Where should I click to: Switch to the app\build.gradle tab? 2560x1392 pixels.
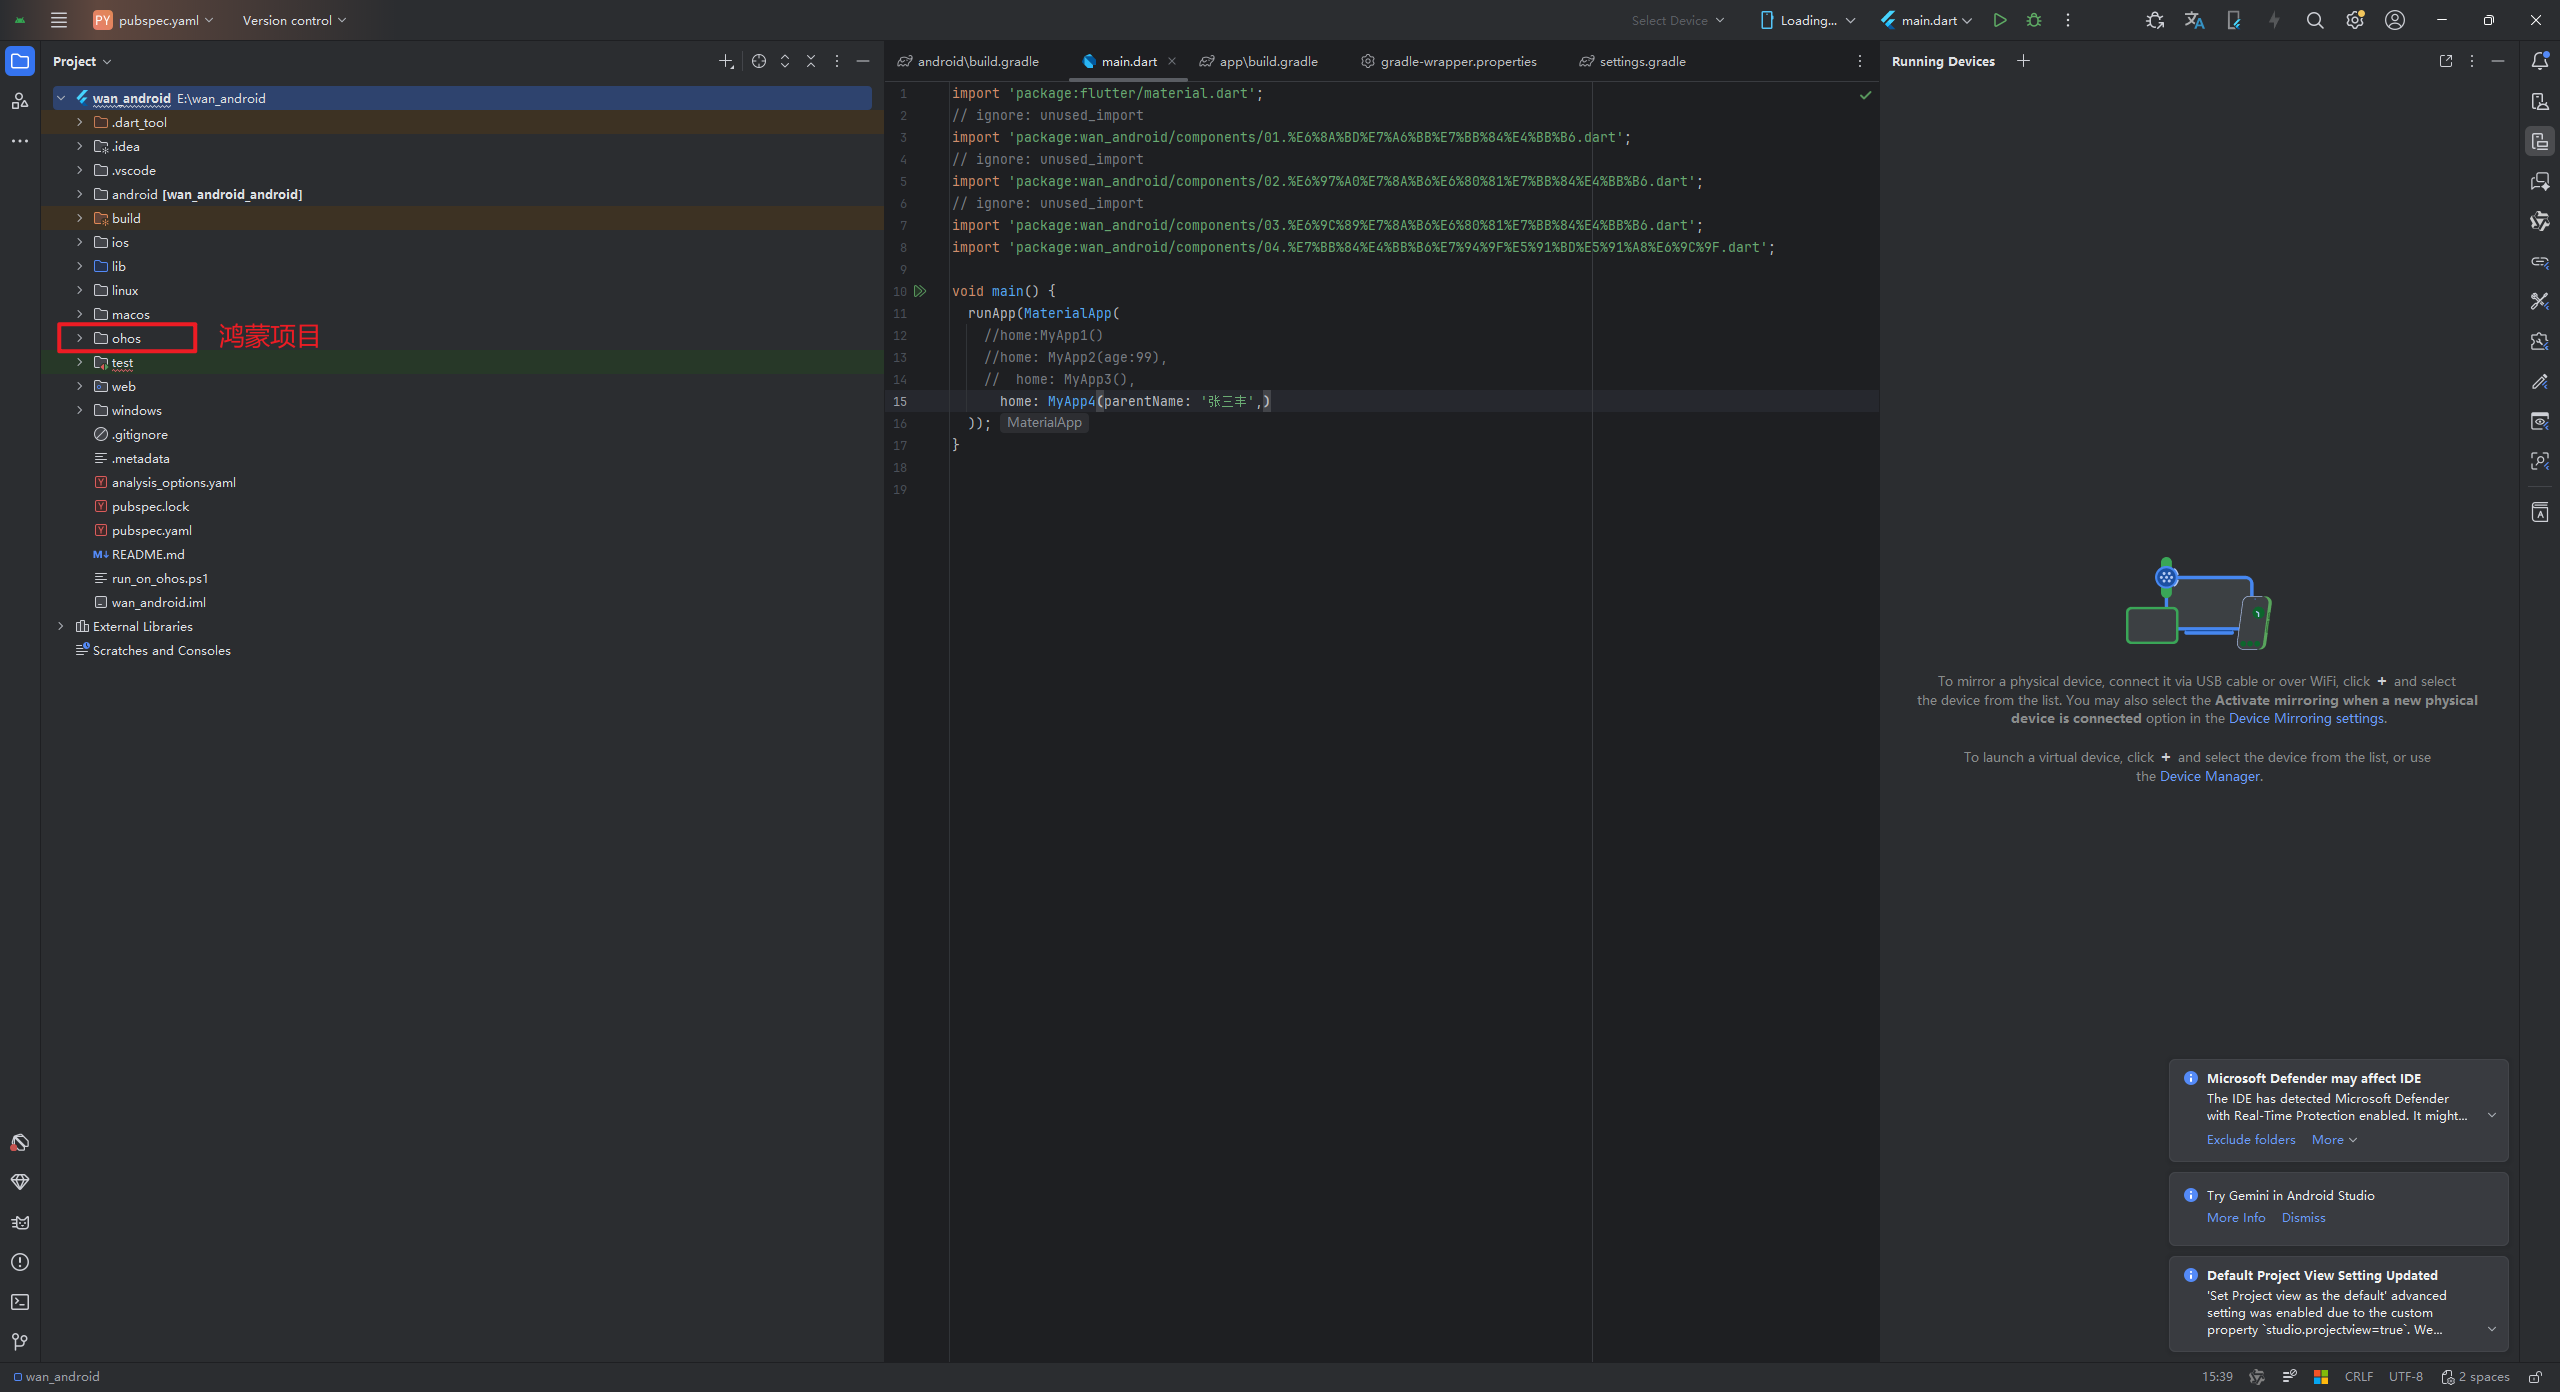(x=1267, y=61)
